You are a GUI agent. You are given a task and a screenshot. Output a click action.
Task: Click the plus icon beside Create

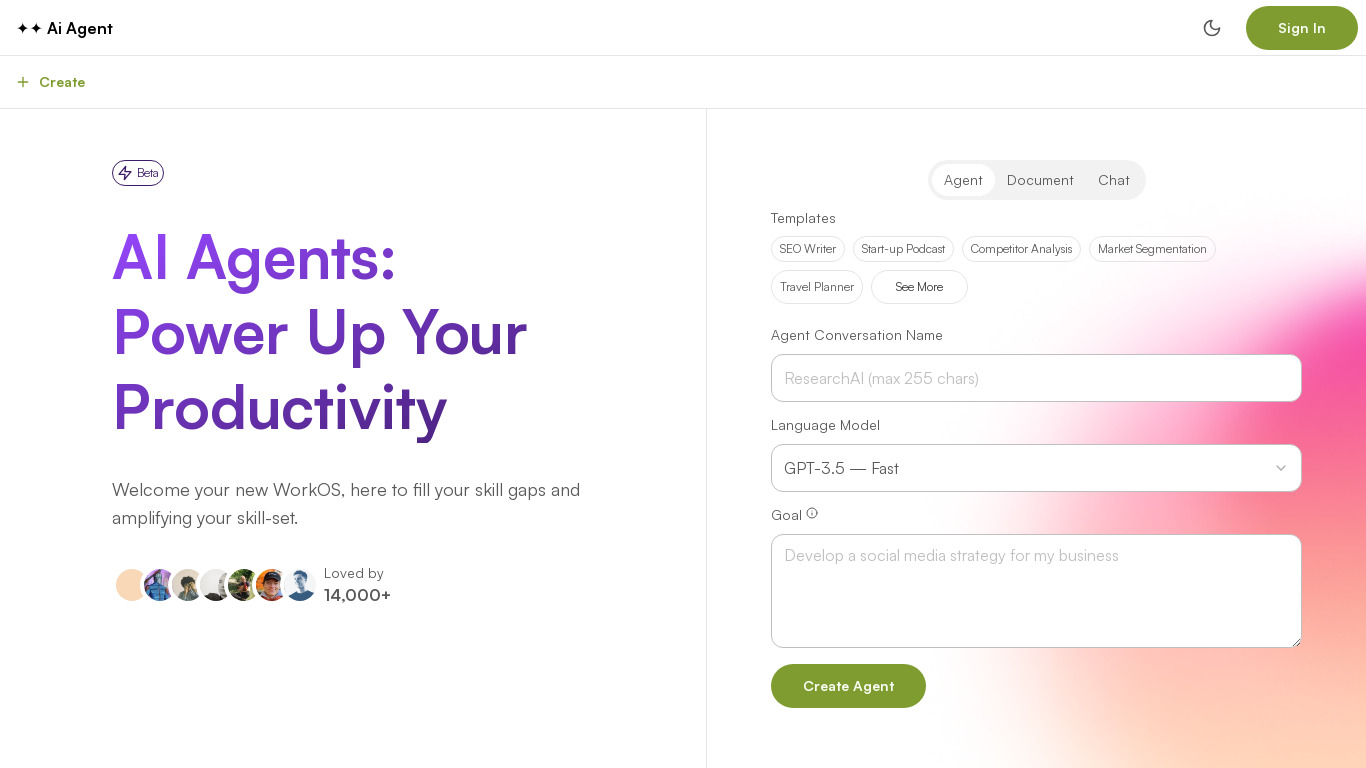click(23, 82)
